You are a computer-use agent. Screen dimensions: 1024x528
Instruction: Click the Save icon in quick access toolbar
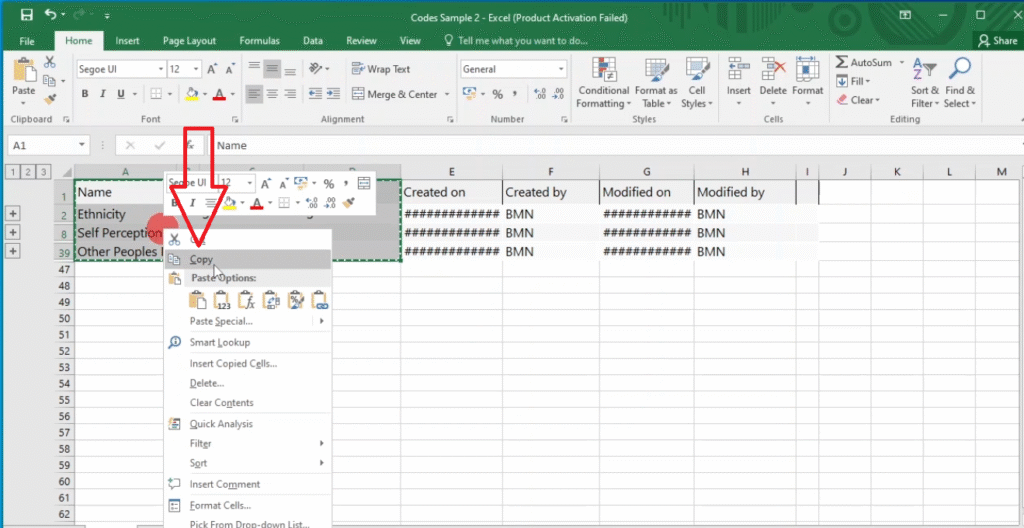[x=26, y=16]
